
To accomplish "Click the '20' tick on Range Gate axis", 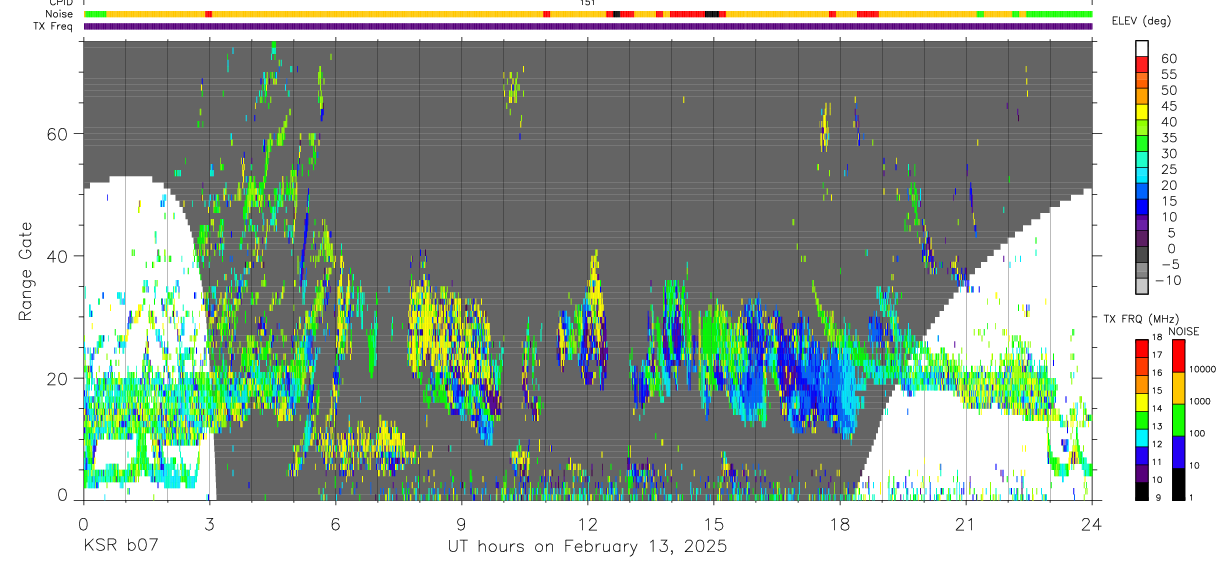I will coord(59,378).
